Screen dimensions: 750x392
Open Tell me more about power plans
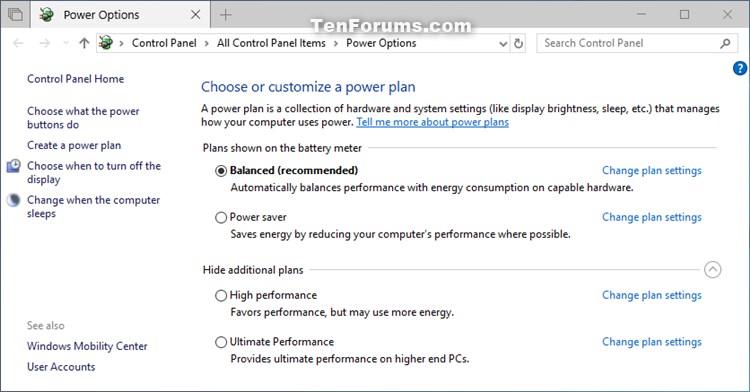pyautogui.click(x=432, y=122)
